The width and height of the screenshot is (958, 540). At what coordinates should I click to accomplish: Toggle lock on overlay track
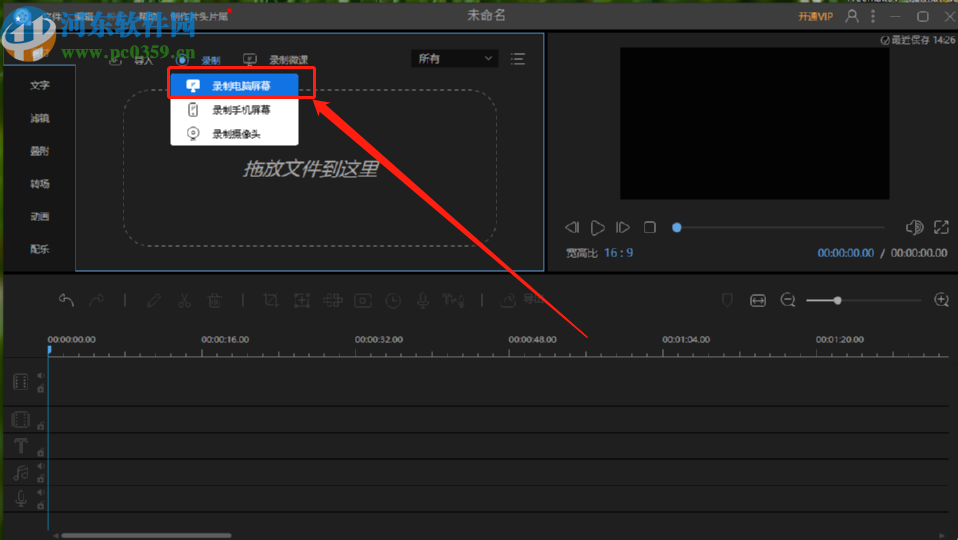pyautogui.click(x=41, y=426)
